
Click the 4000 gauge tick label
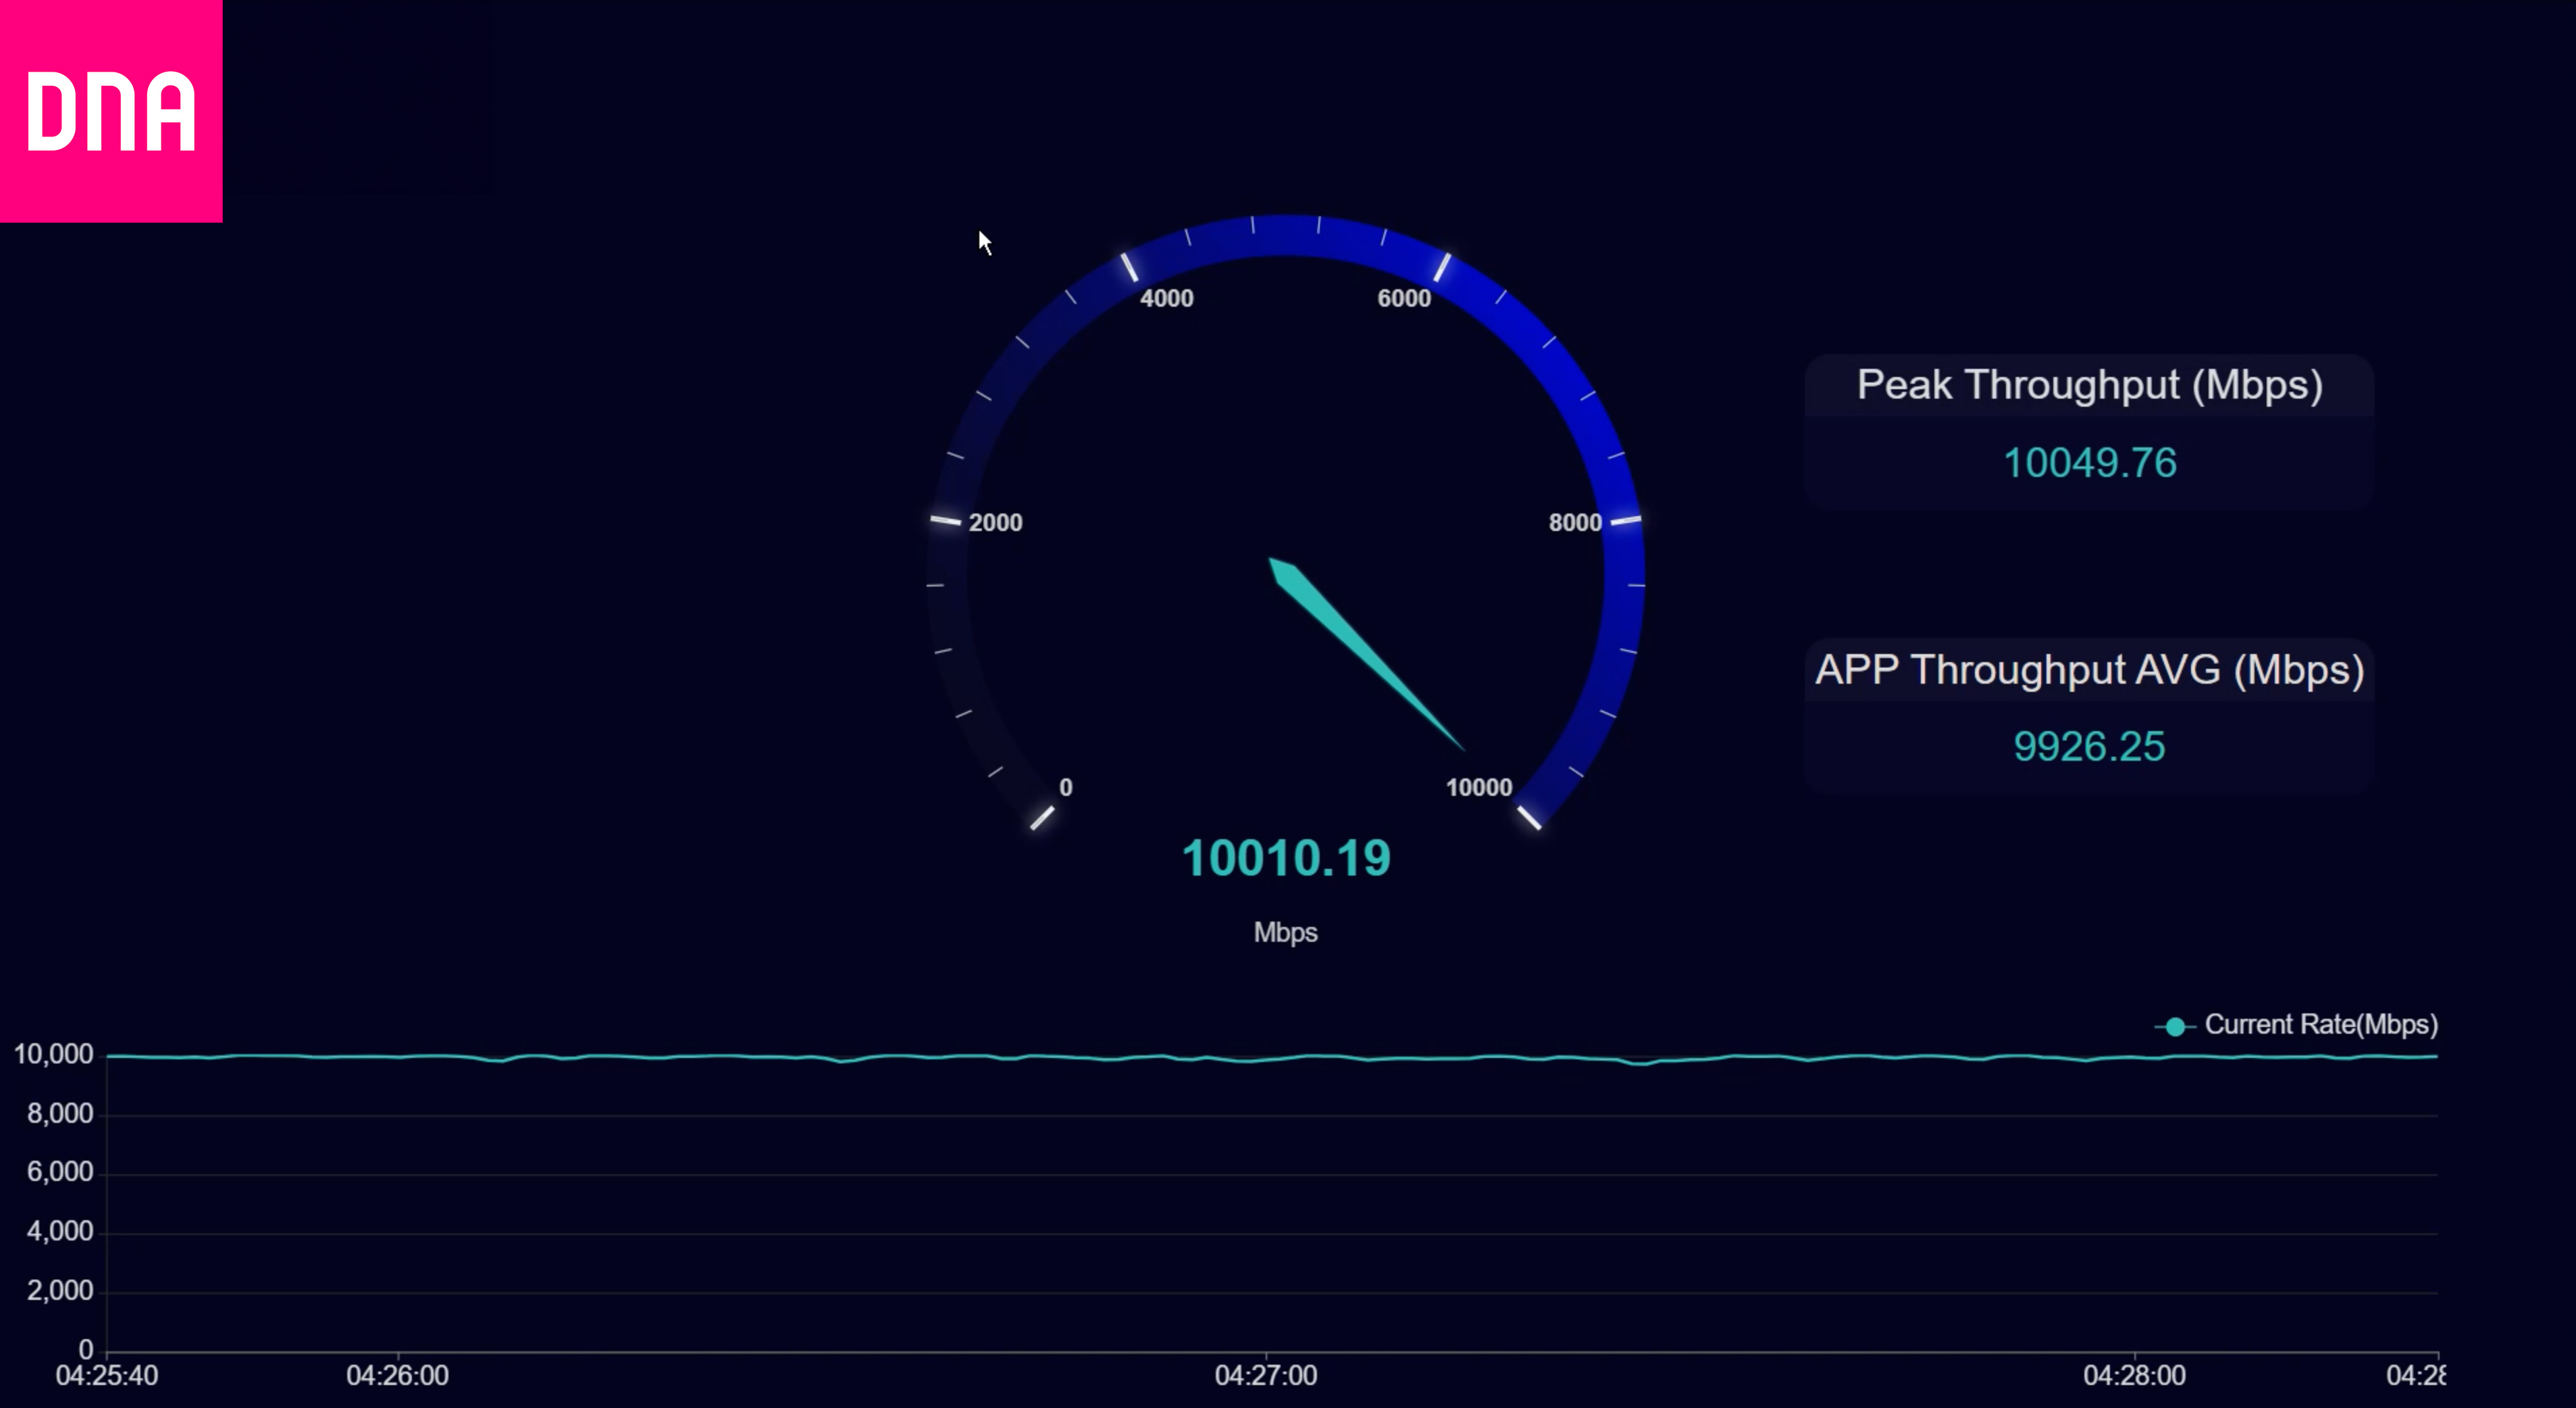(x=1166, y=298)
